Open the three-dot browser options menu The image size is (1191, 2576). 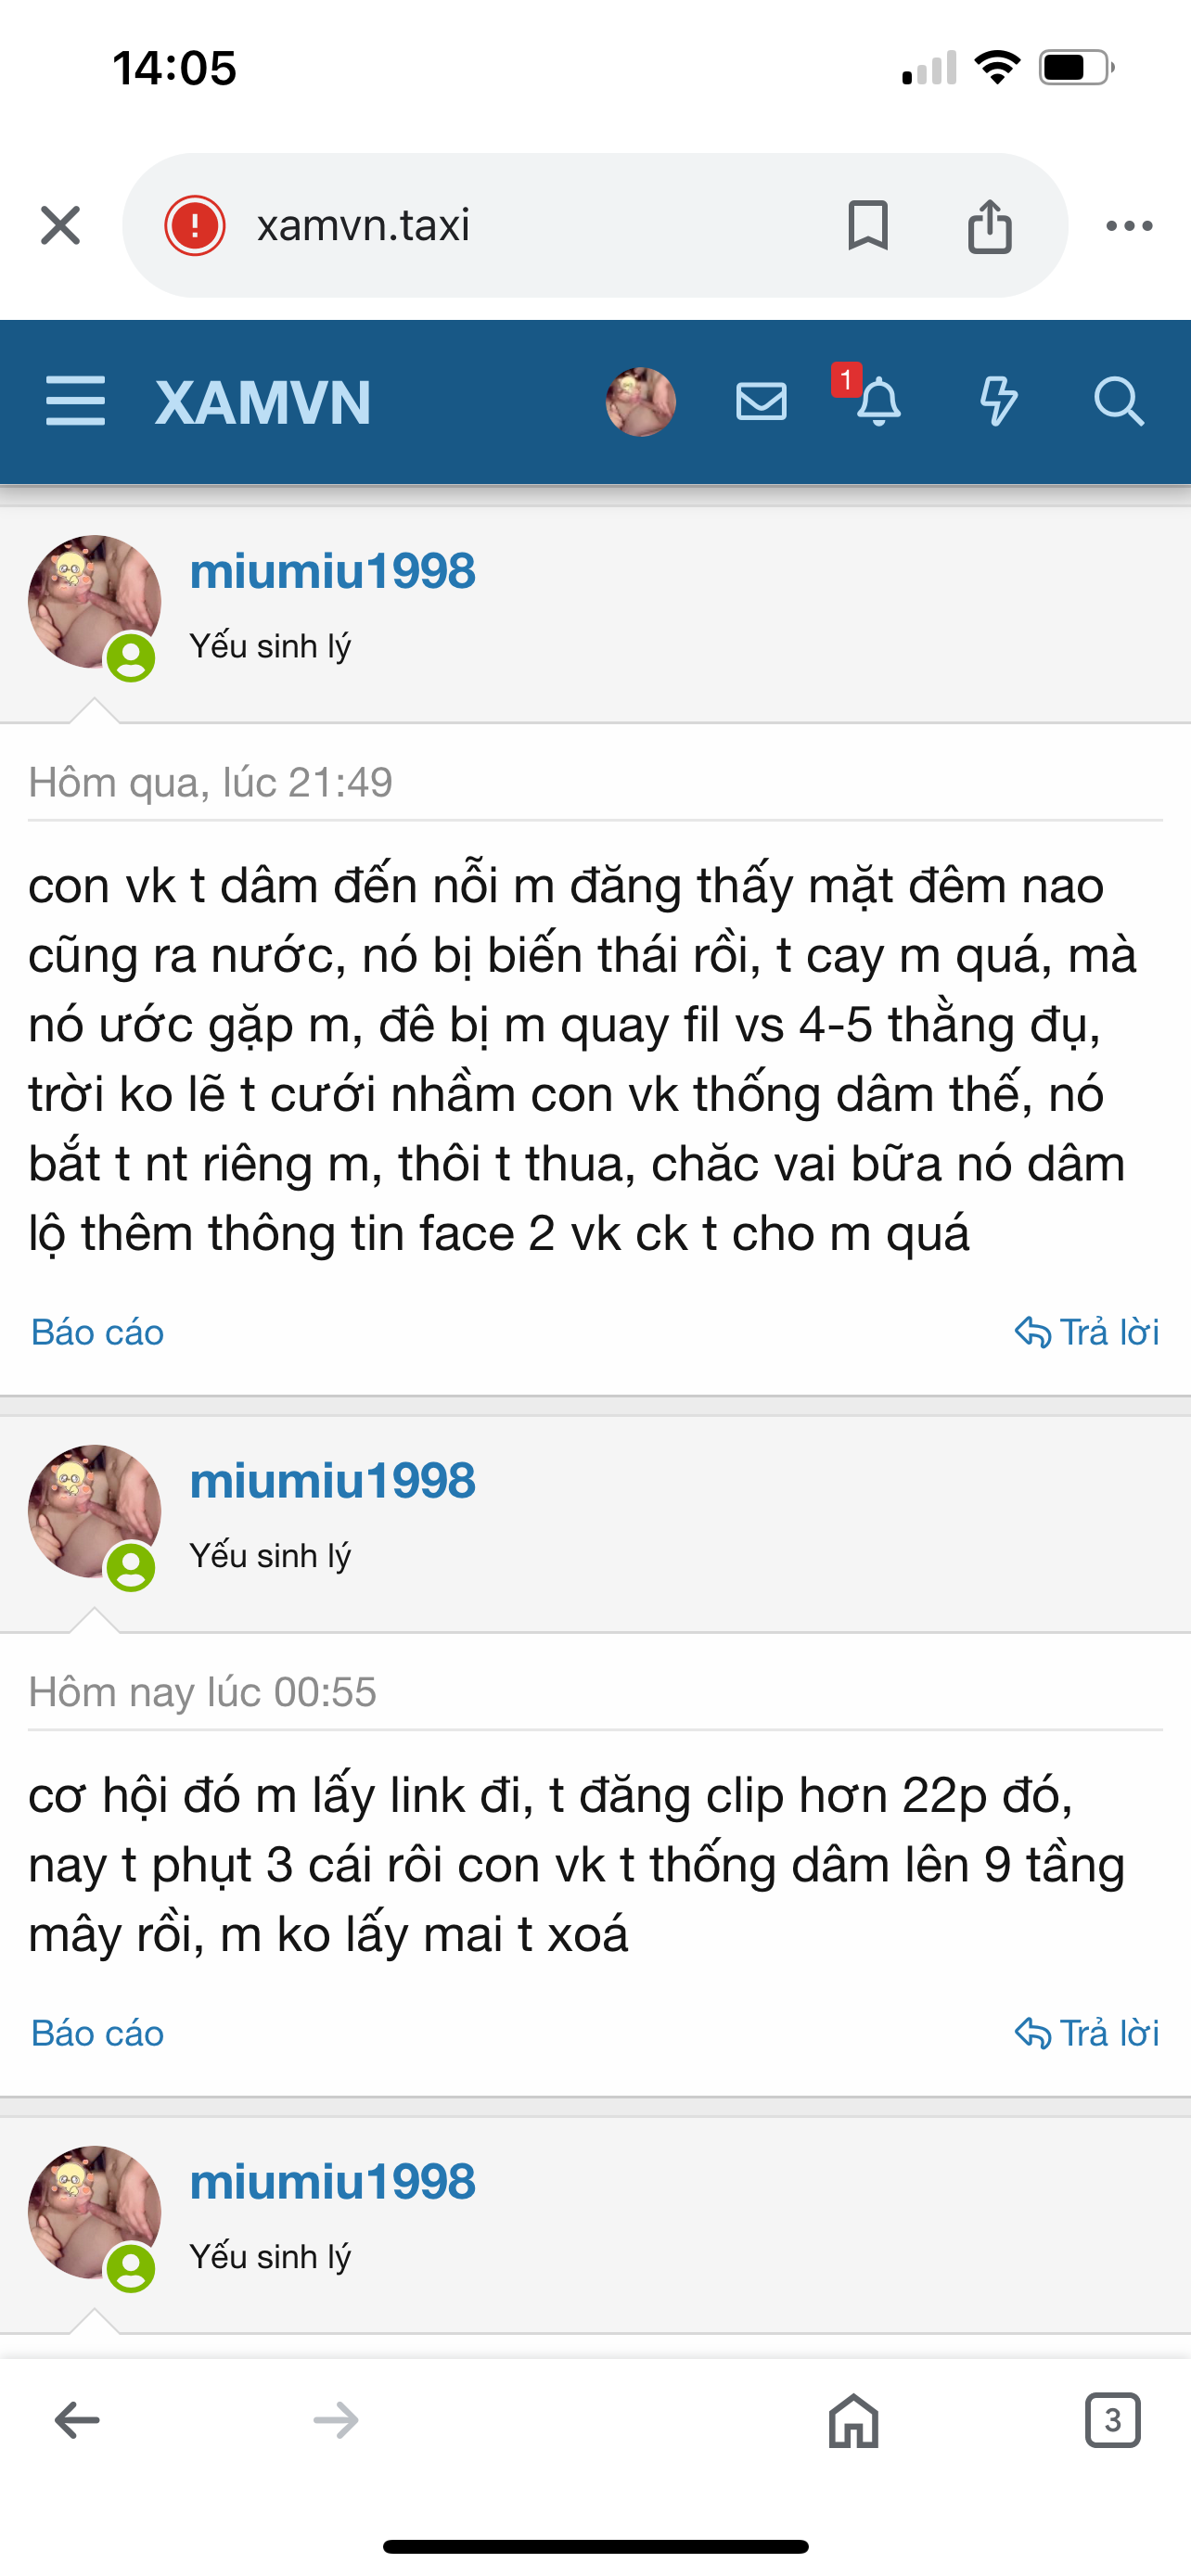click(1129, 226)
